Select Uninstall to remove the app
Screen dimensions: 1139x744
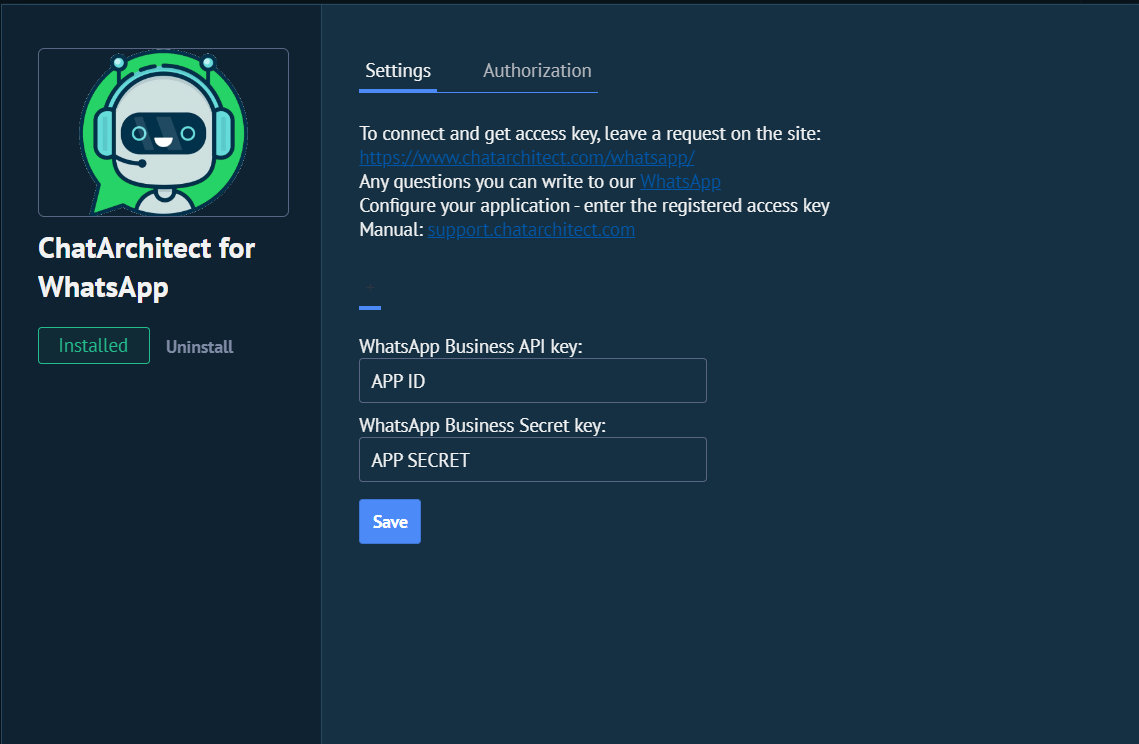pos(199,346)
